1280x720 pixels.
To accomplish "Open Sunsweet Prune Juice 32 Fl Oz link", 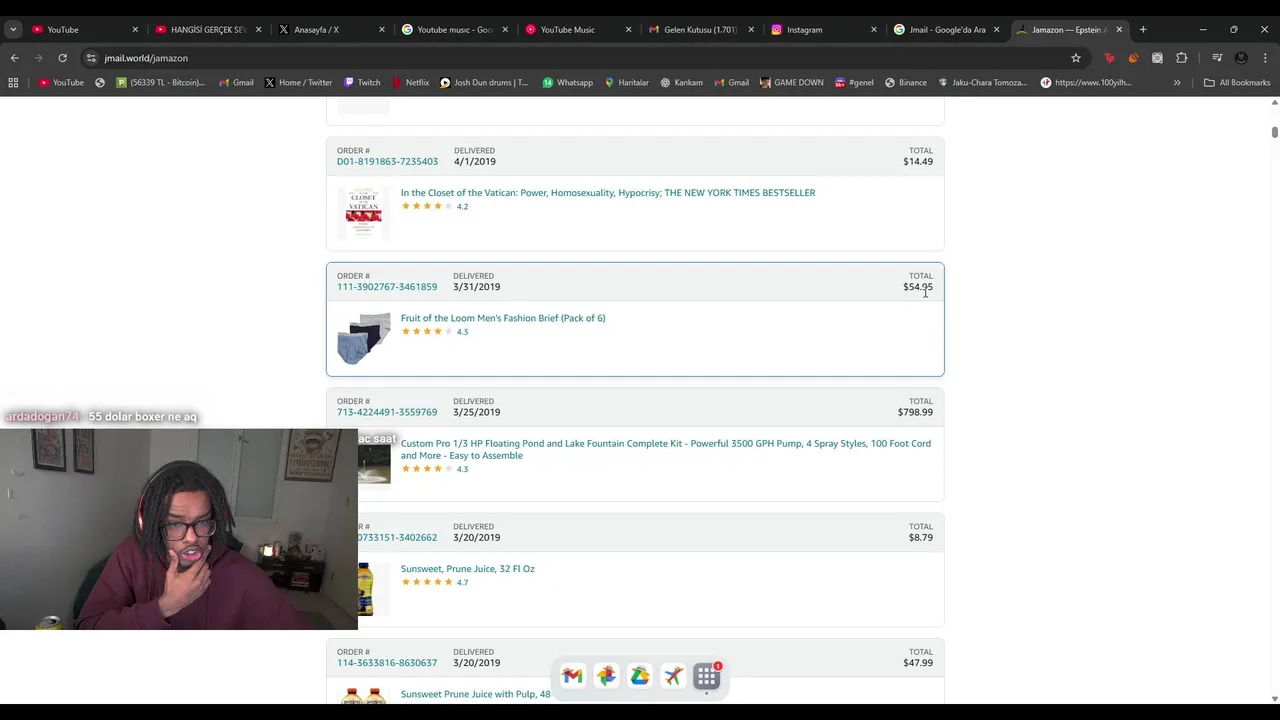I will (468, 569).
